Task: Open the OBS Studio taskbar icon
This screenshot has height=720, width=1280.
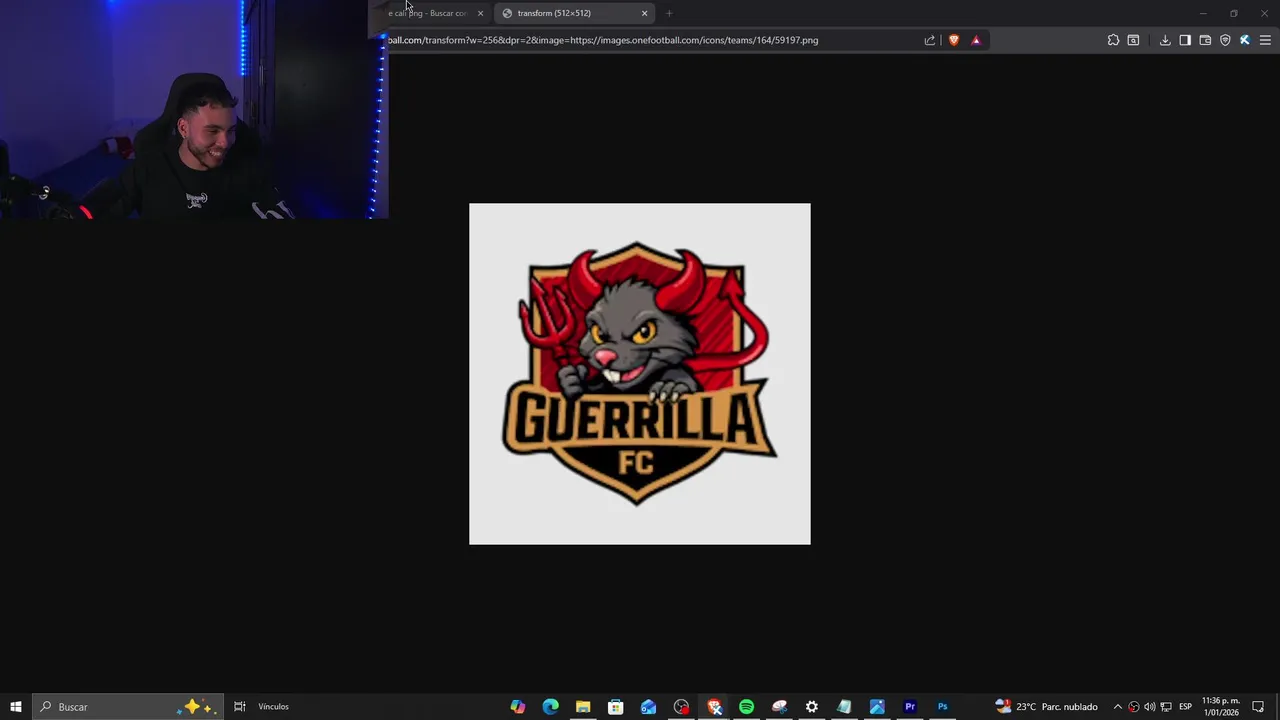Action: coord(681,707)
